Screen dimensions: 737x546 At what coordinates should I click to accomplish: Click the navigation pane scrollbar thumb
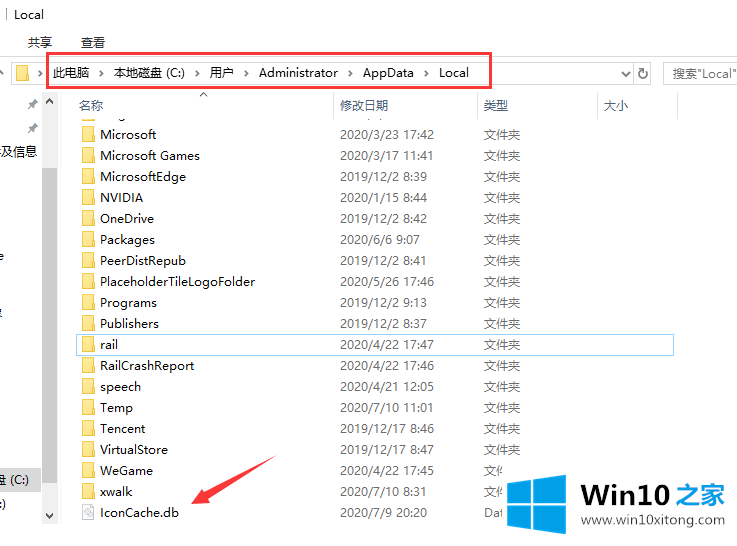coord(49,325)
